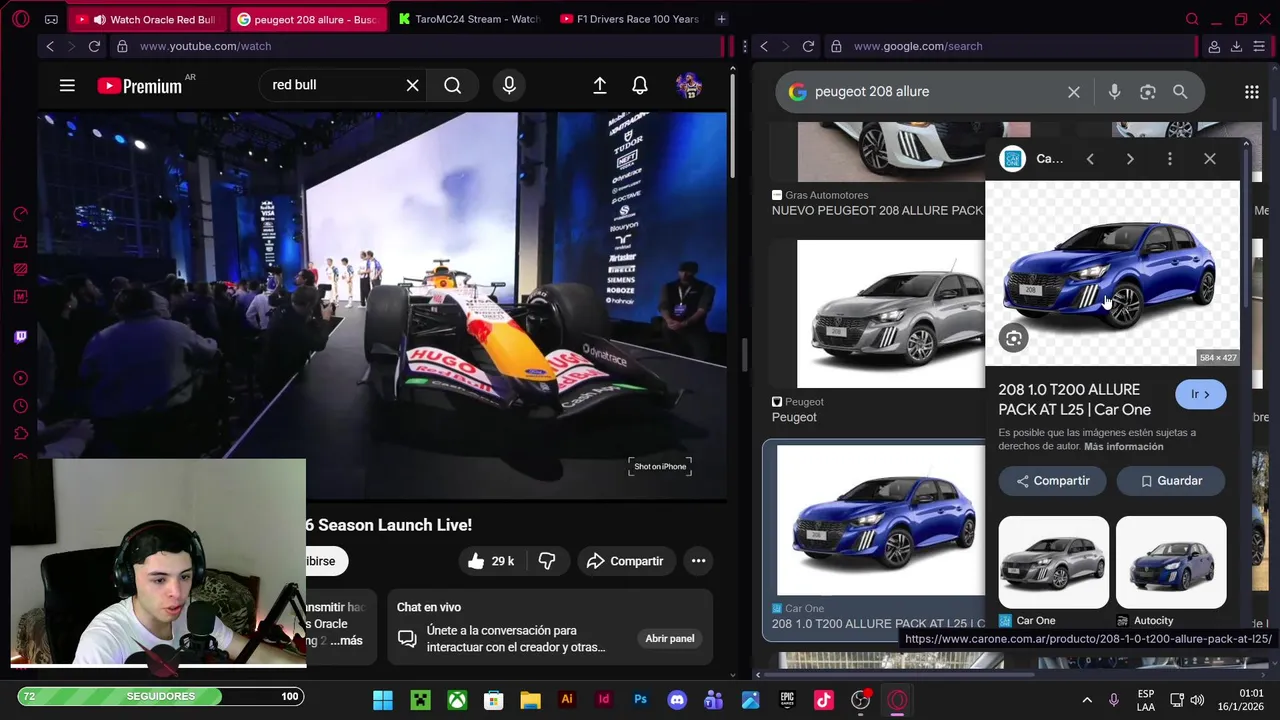Run the YouTube search
This screenshot has width=1280, height=720.
(x=452, y=86)
